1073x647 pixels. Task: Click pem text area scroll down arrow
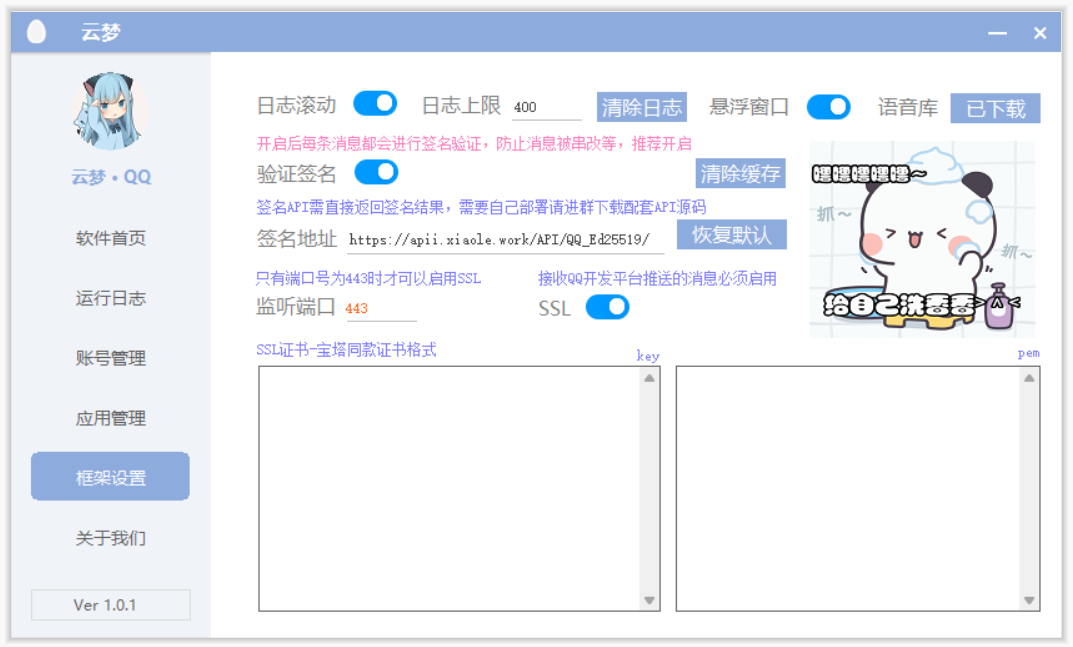1029,600
